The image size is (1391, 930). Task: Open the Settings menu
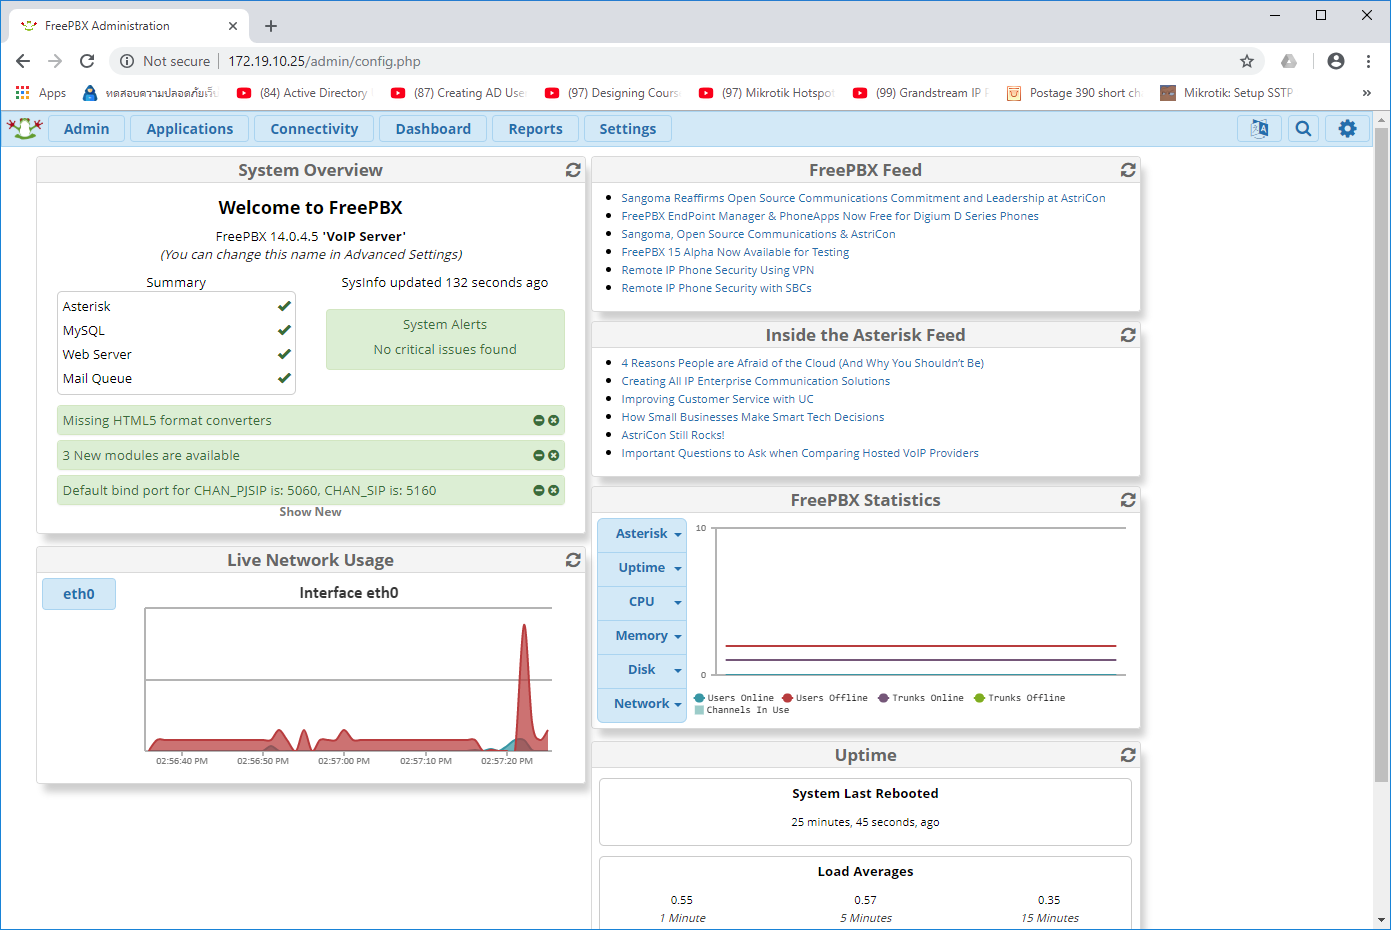[628, 129]
